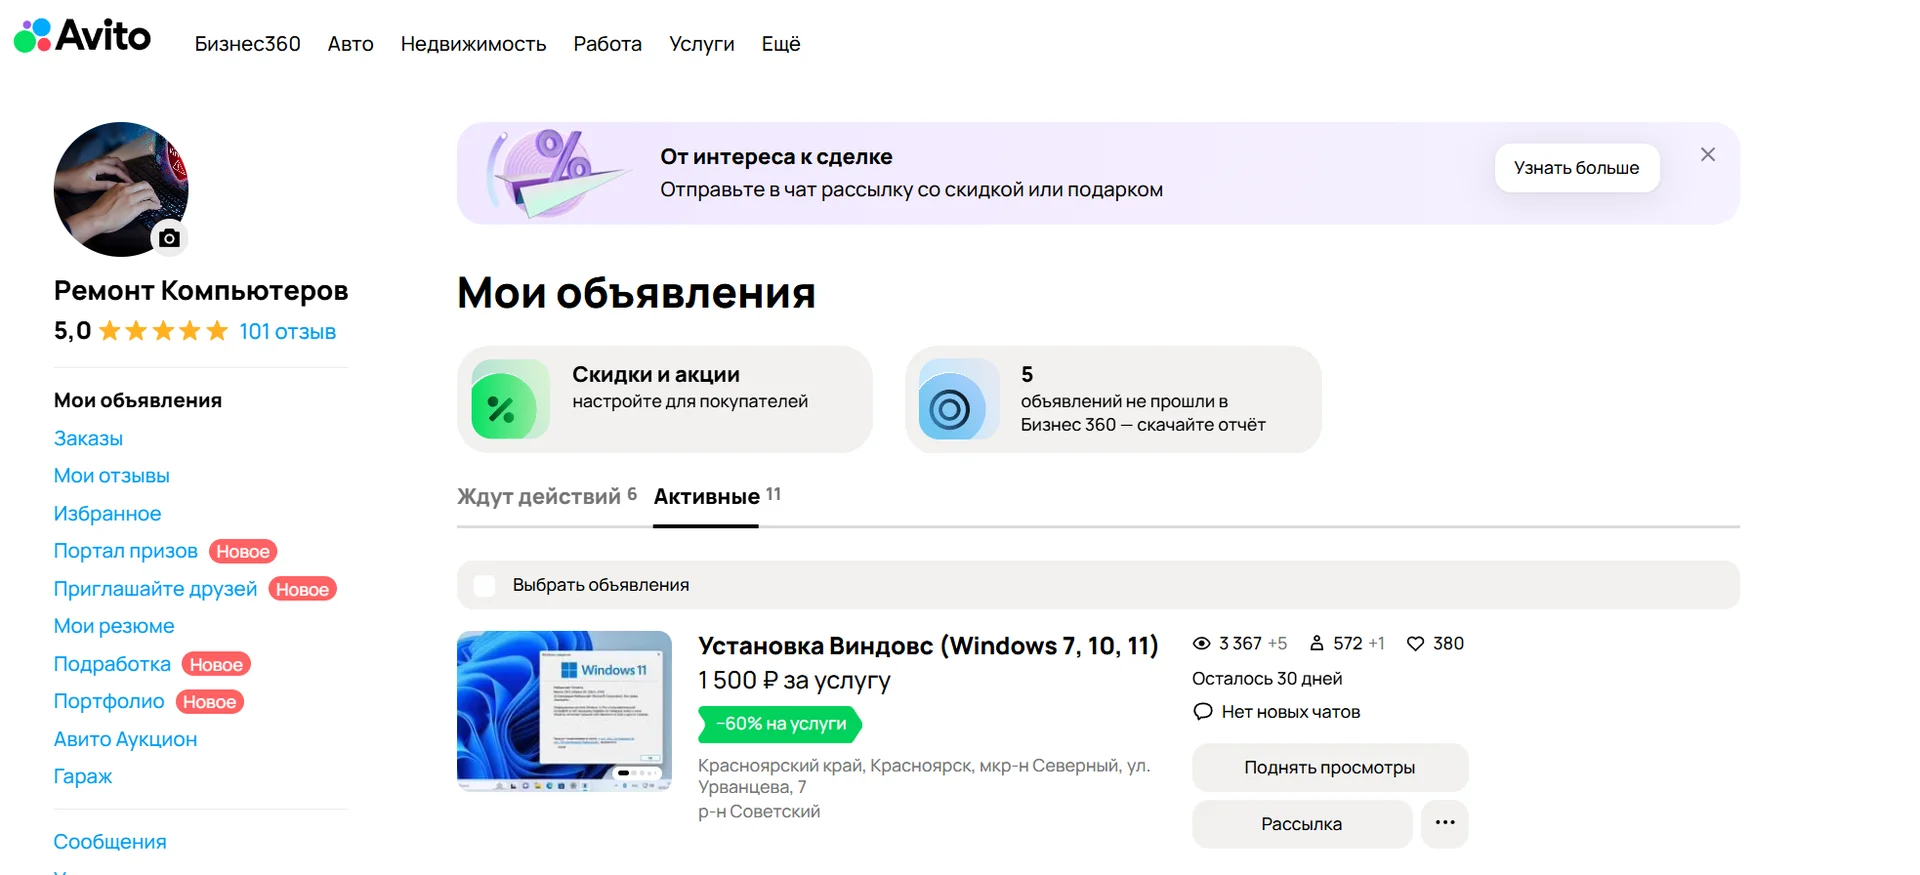Switch to the Ждут действий tab
Image resolution: width=1920 pixels, height=875 pixels.
[x=546, y=496]
